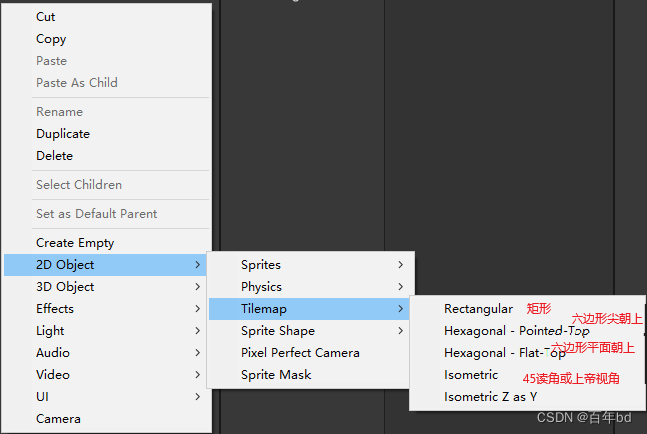647x434 pixels.
Task: Click Copy in the context menu
Action: tap(51, 39)
